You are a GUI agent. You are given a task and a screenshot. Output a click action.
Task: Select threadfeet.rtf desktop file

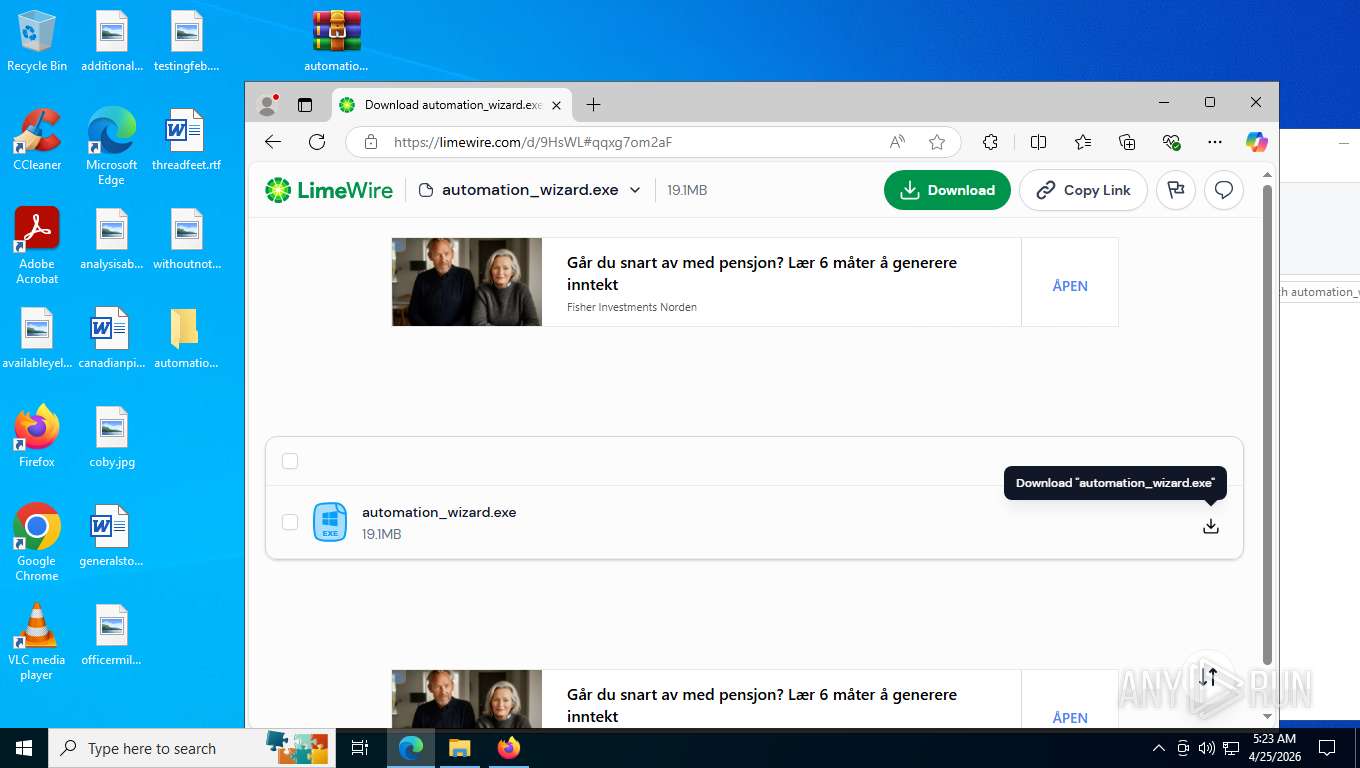pos(186,140)
